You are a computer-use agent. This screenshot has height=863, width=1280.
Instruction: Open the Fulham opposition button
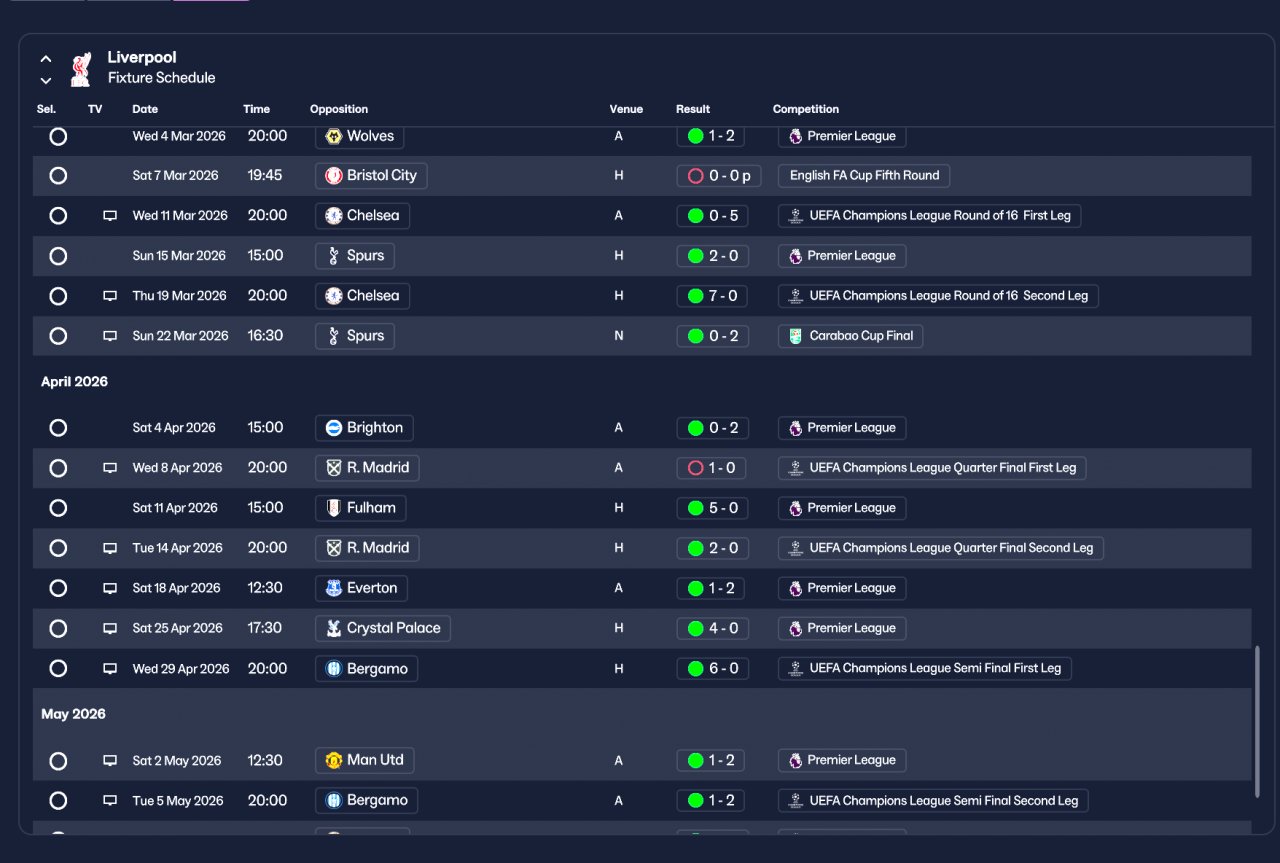pyautogui.click(x=360, y=508)
